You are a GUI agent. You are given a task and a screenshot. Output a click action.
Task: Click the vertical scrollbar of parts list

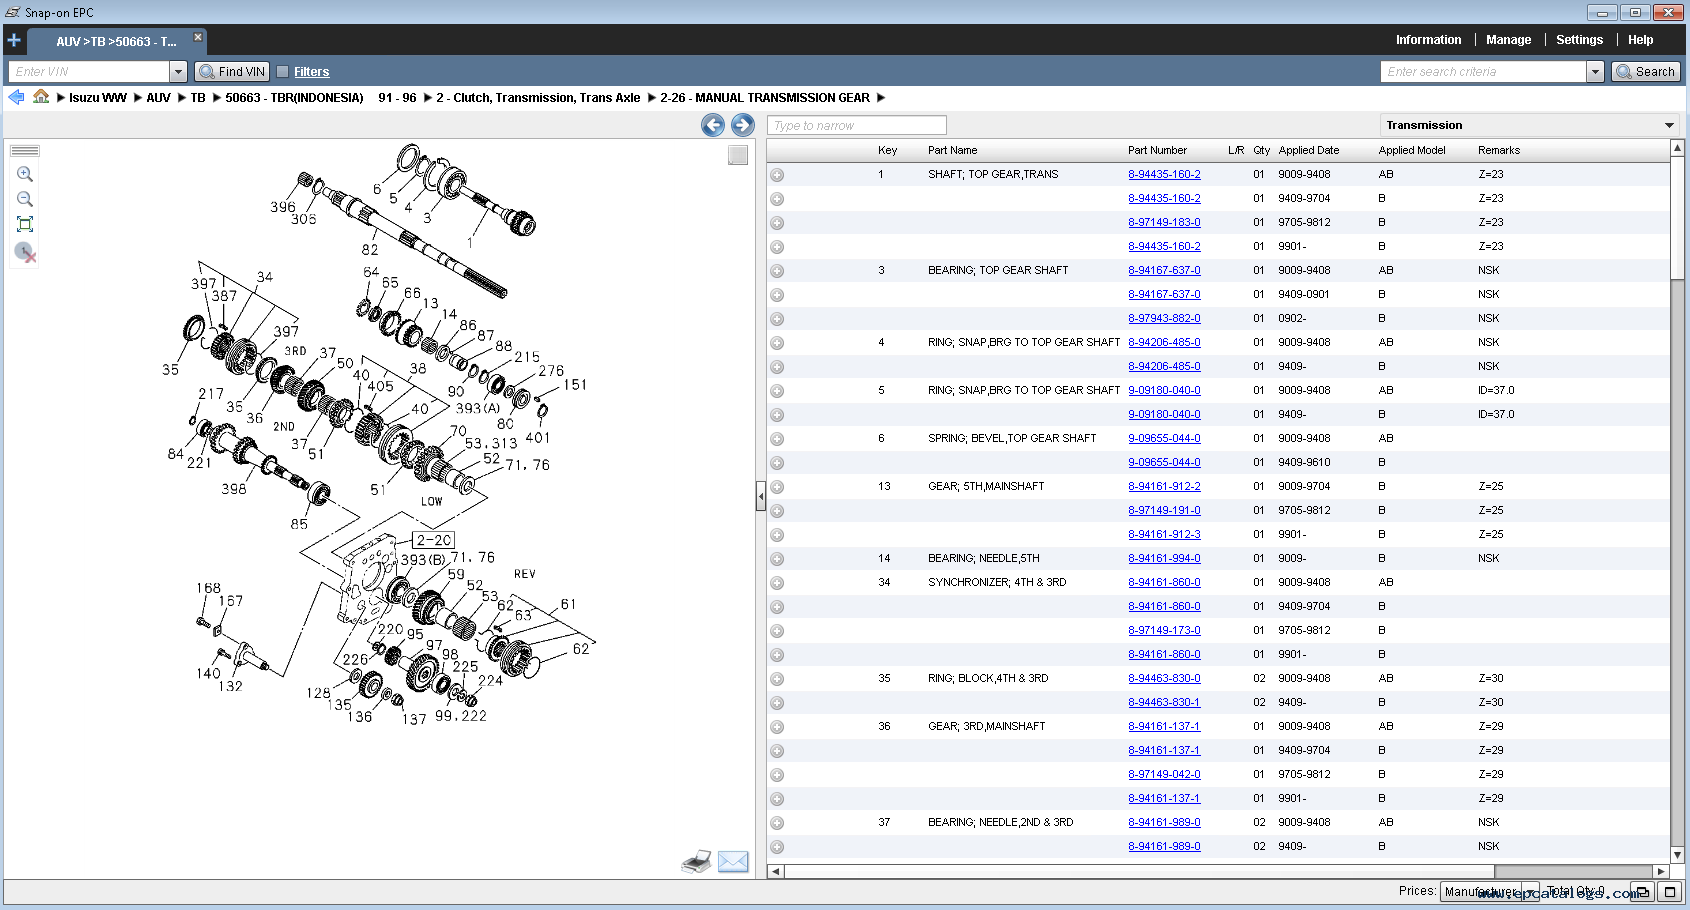coord(1677,218)
